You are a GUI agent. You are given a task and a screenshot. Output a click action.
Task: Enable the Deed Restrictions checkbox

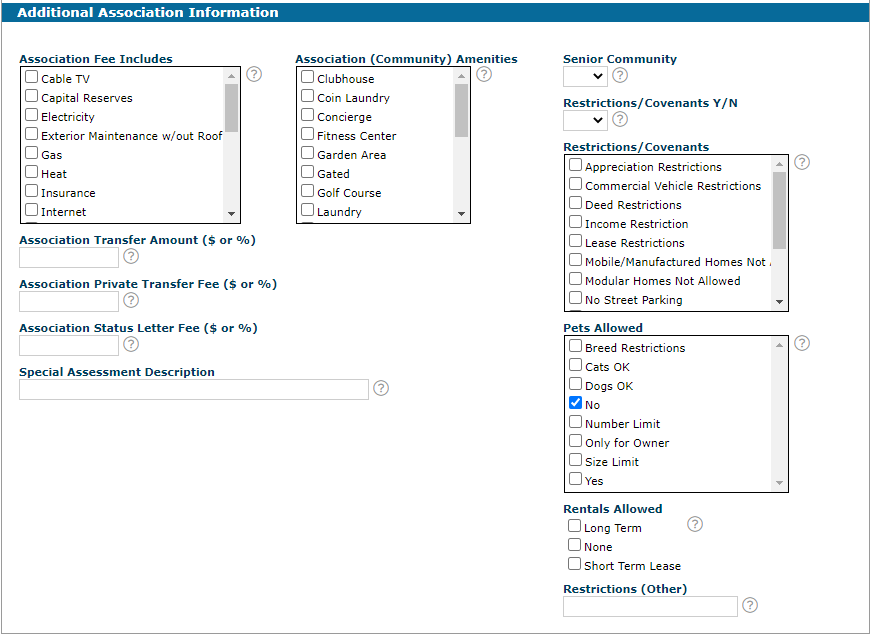coord(575,203)
